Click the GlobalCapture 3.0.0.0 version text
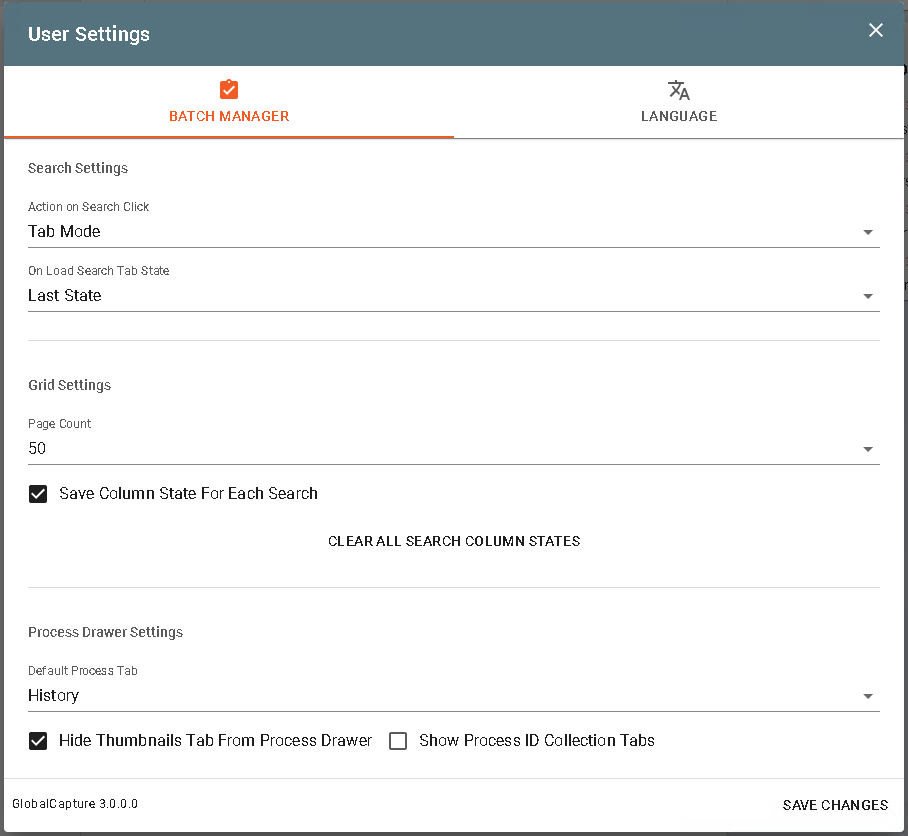The image size is (908, 836). (x=75, y=804)
